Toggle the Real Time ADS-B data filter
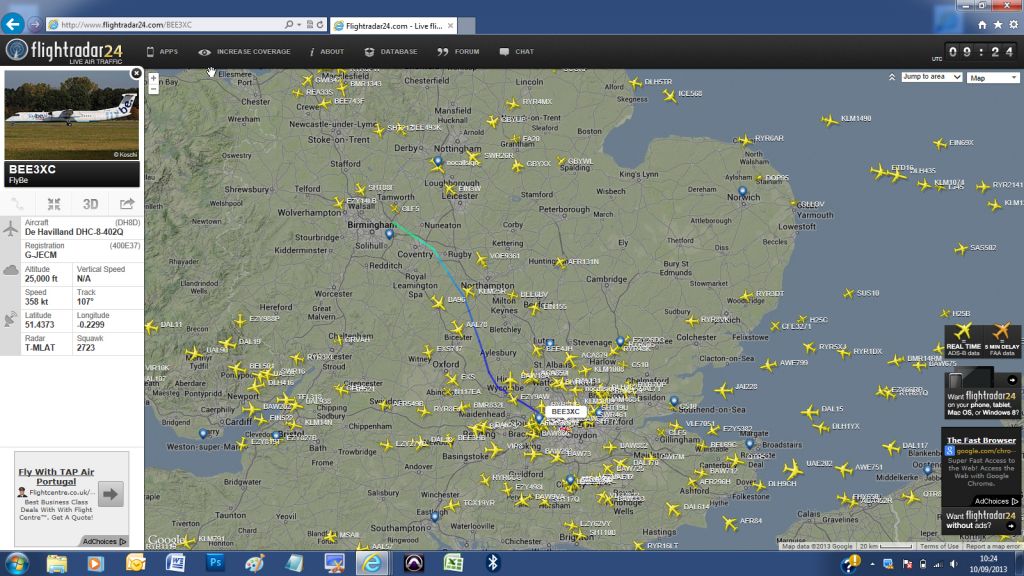Image resolution: width=1024 pixels, height=576 pixels. [x=963, y=340]
